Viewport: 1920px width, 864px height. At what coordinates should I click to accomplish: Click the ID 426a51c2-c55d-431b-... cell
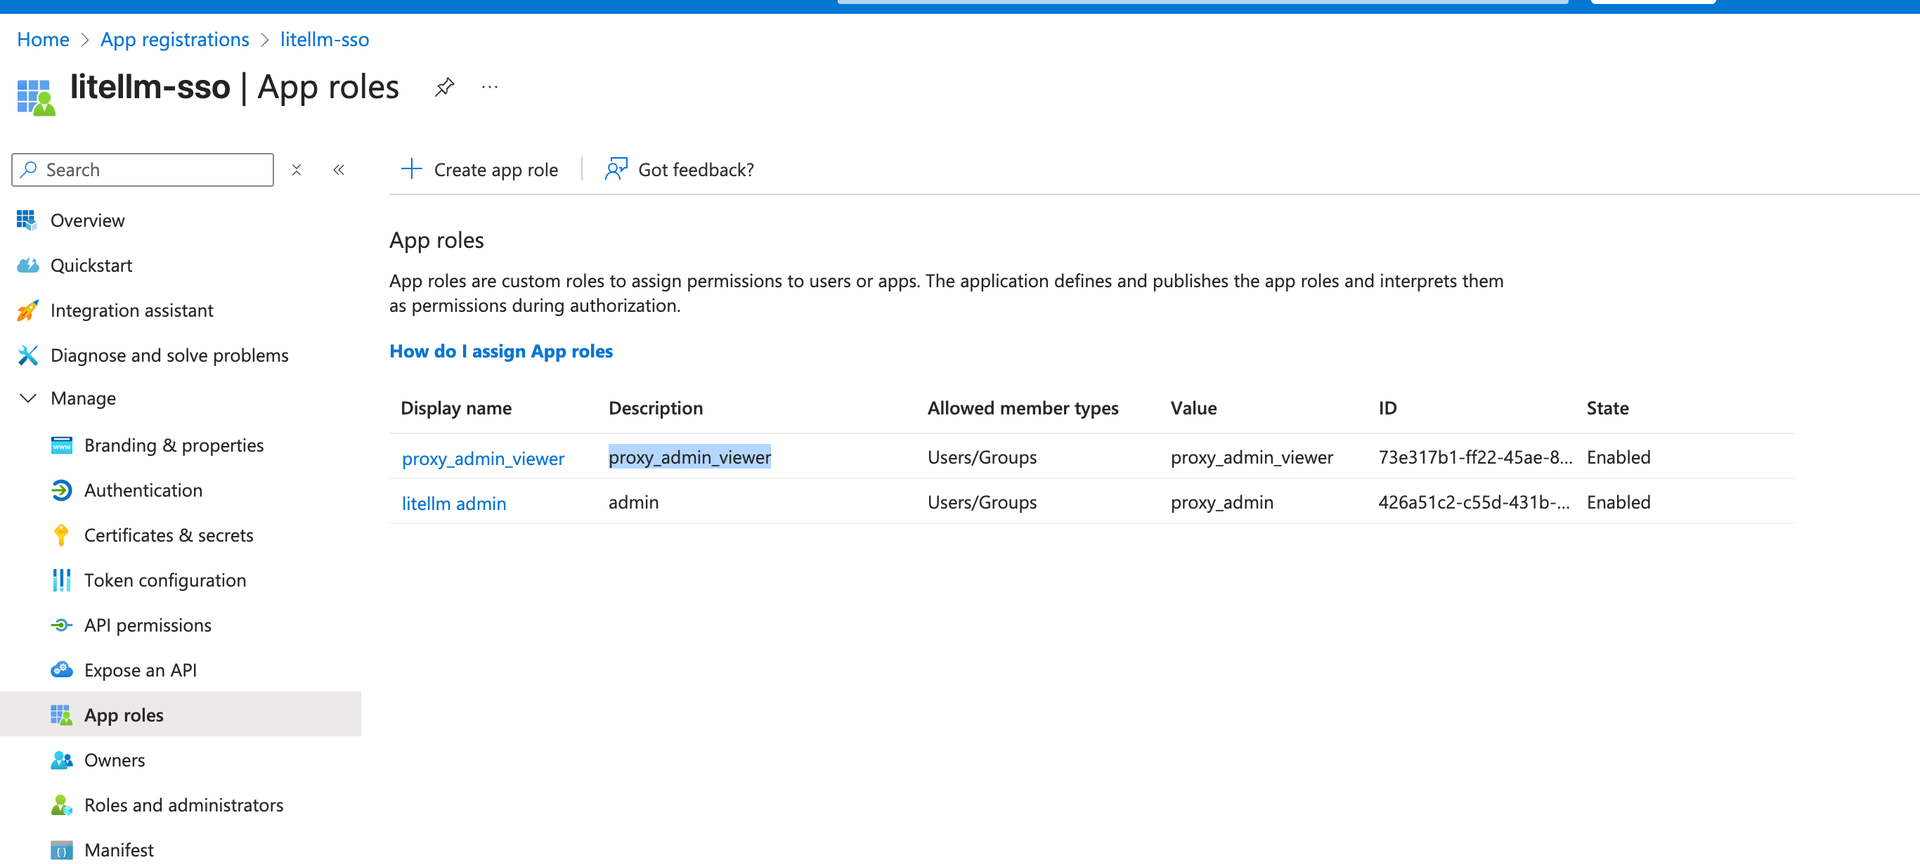(1474, 502)
